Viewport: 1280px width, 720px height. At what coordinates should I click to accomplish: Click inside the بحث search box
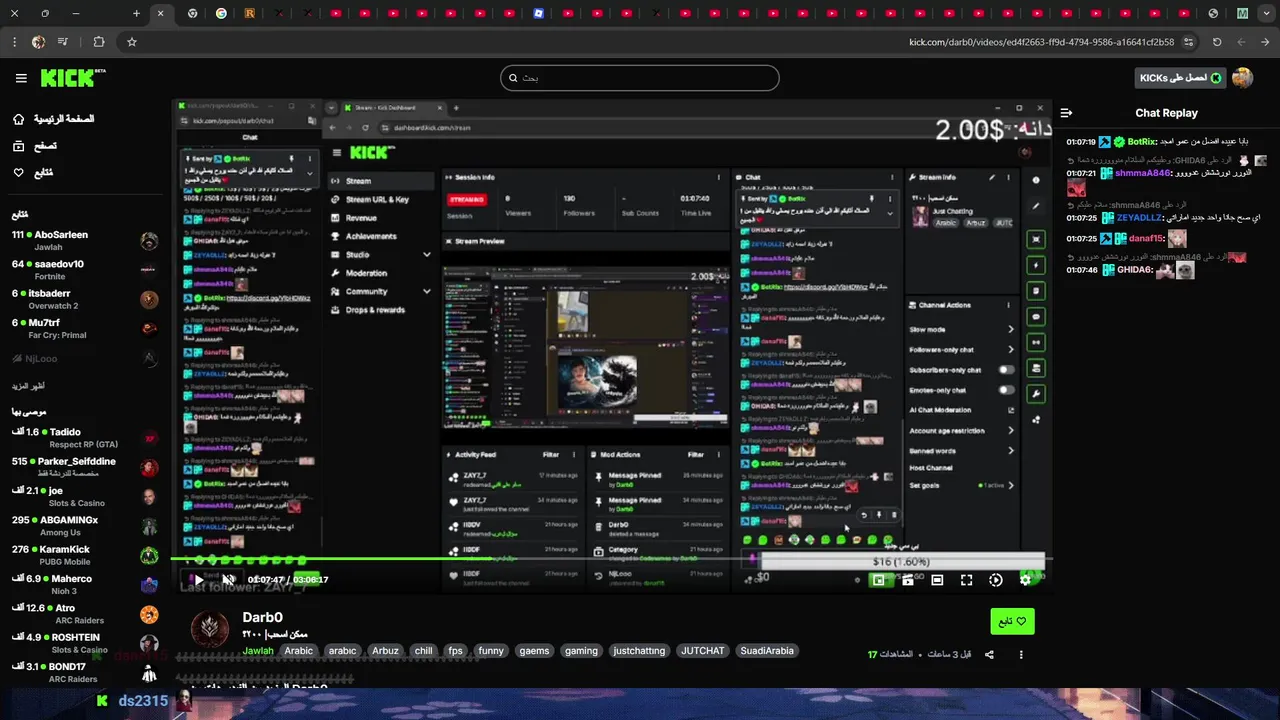click(640, 78)
